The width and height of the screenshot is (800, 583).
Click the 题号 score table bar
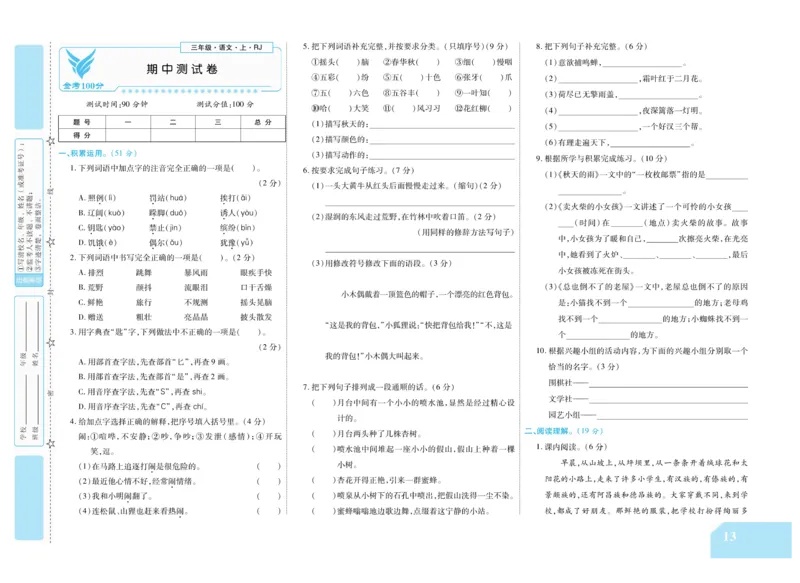(84, 122)
